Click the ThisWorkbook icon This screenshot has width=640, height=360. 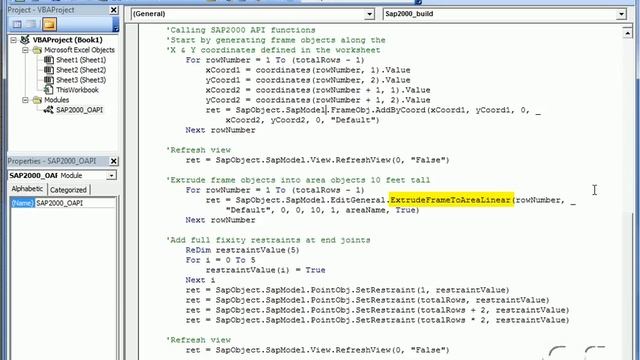pyautogui.click(x=49, y=90)
